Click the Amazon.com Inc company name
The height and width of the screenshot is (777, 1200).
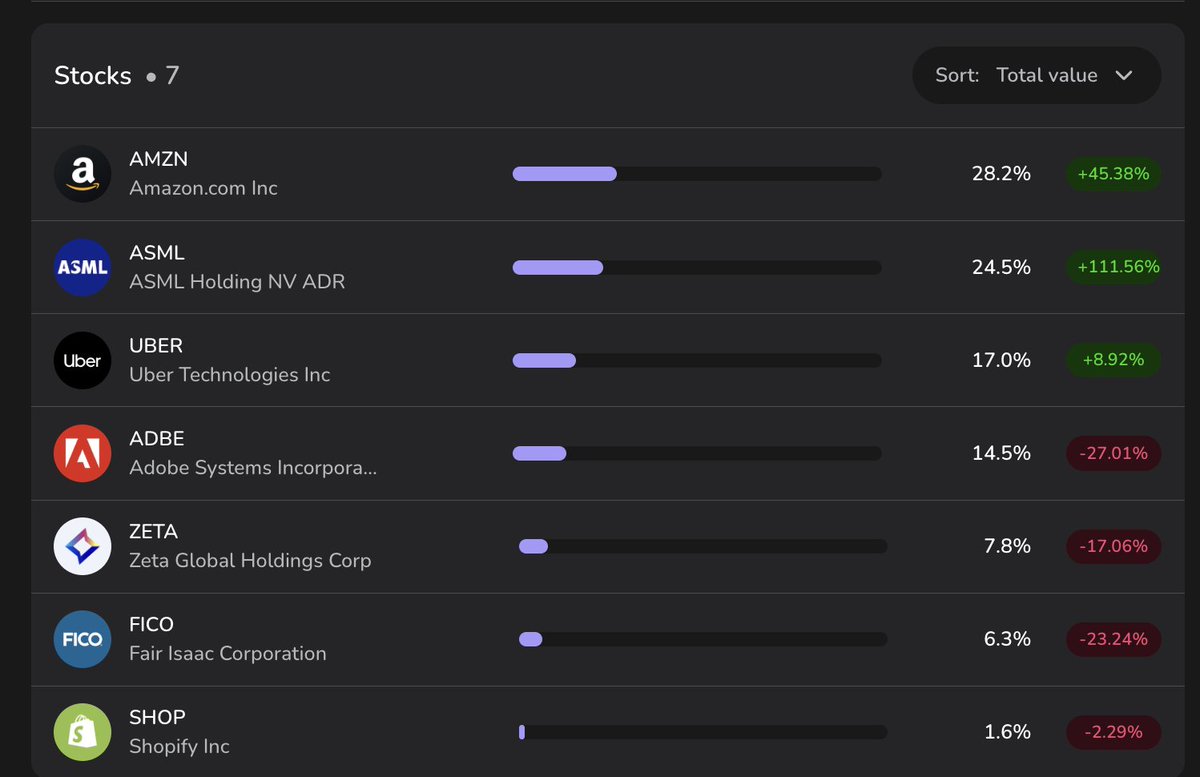click(x=204, y=188)
